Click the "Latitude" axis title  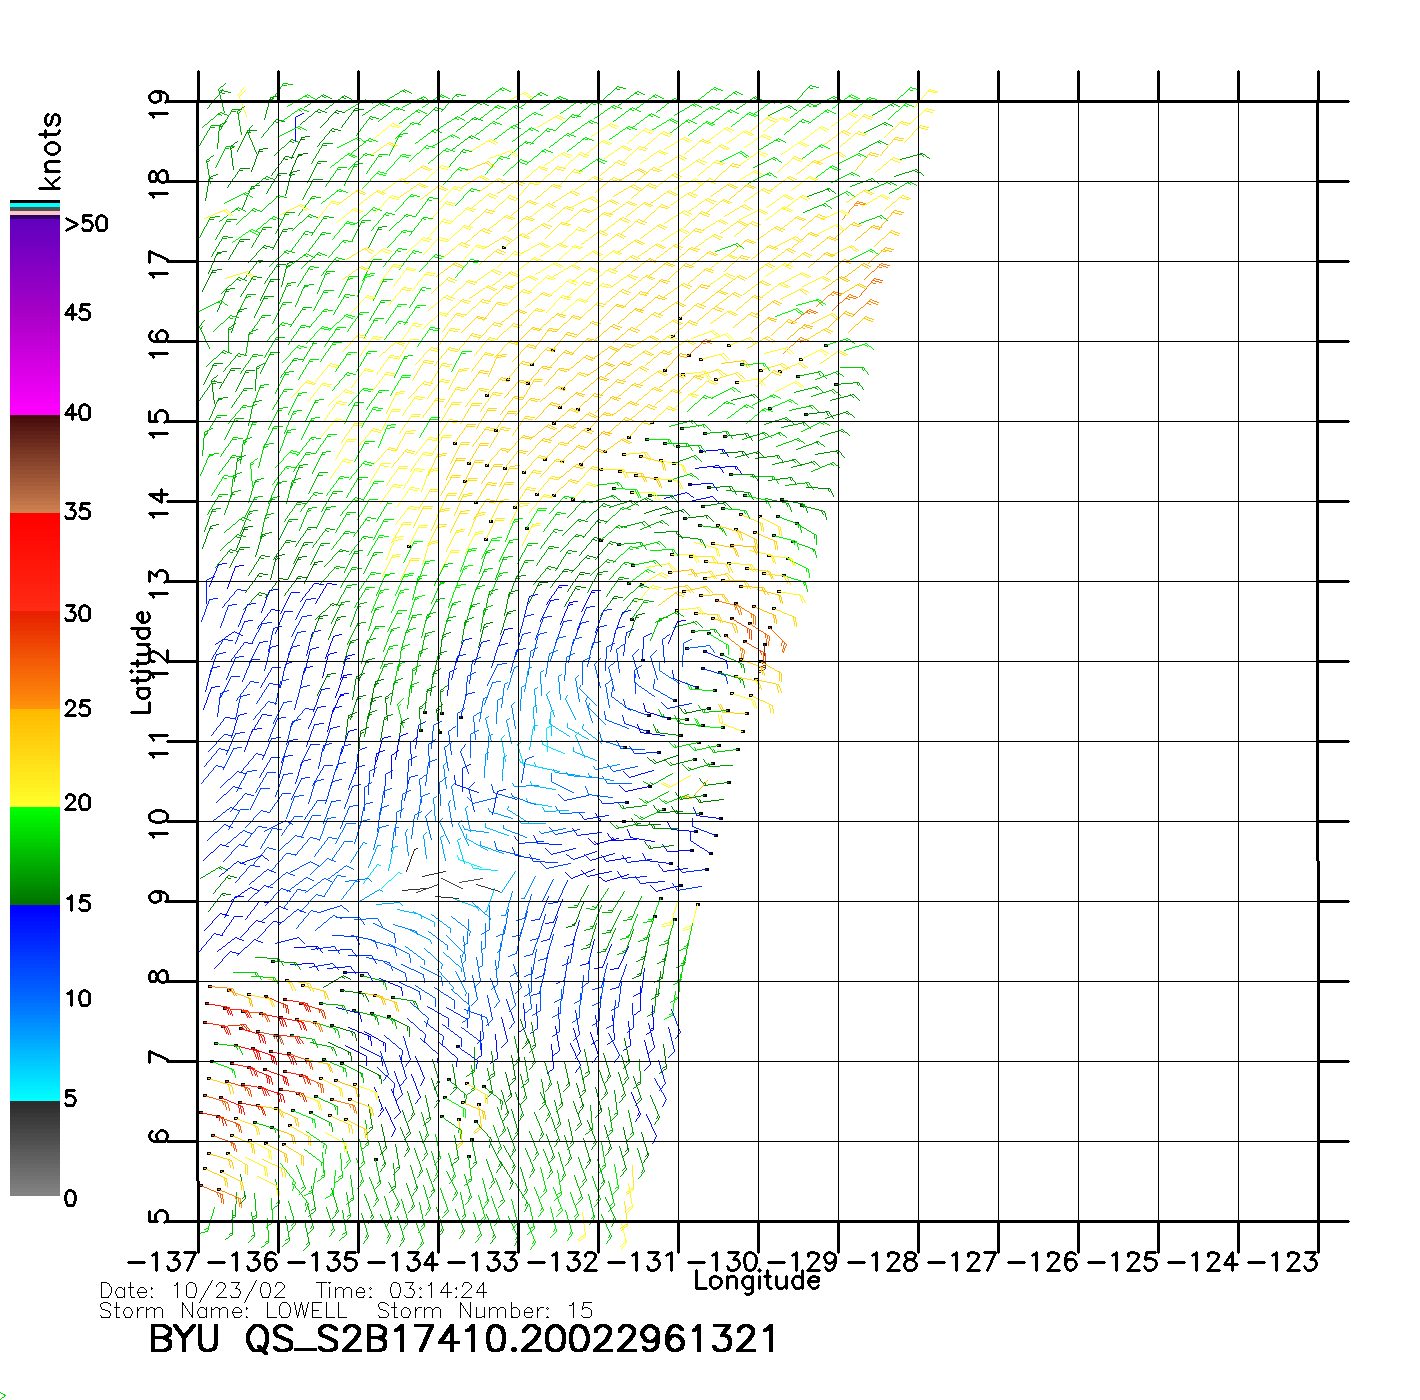point(142,662)
